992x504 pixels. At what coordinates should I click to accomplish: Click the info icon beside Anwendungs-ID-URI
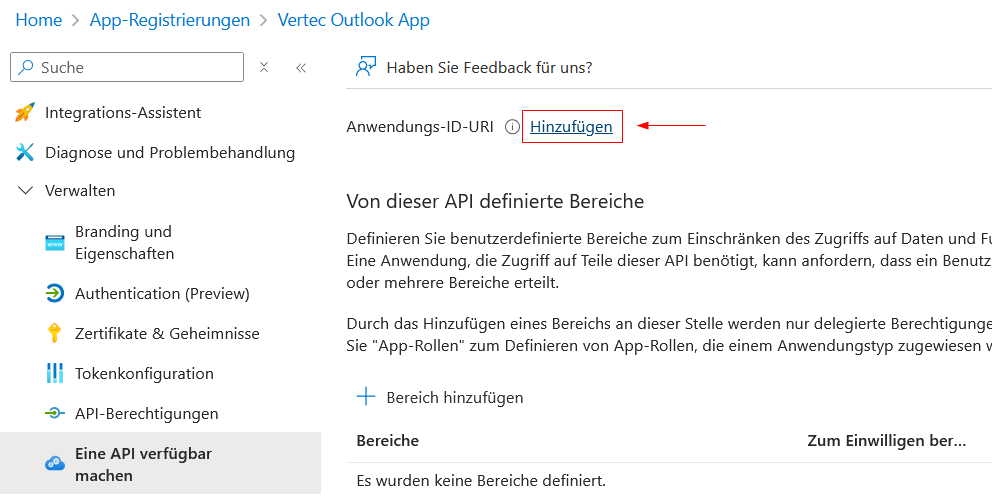click(x=512, y=127)
